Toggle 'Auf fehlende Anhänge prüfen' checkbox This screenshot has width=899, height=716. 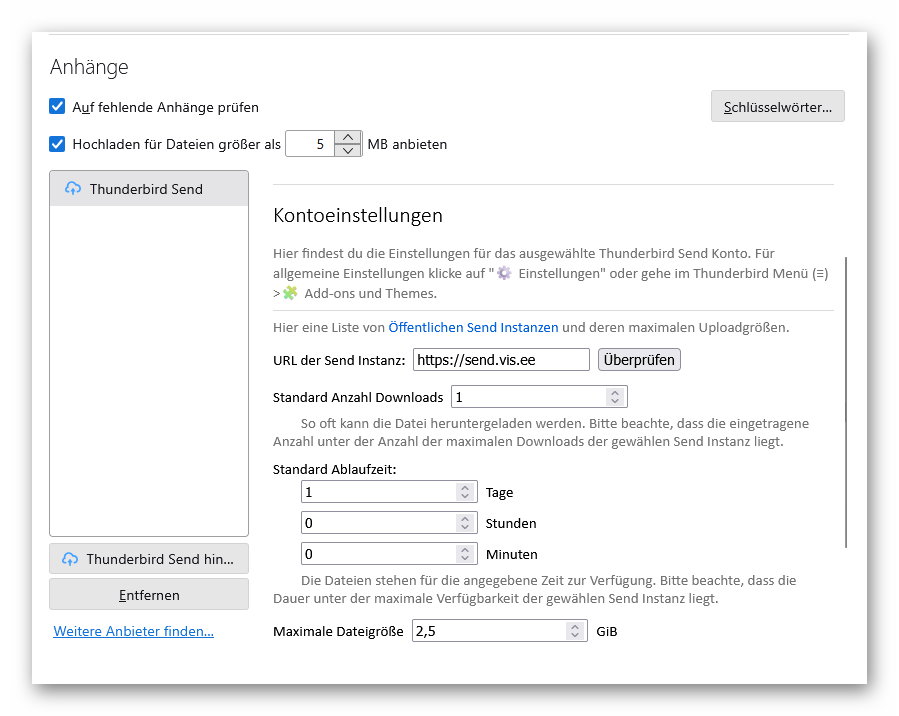57,106
